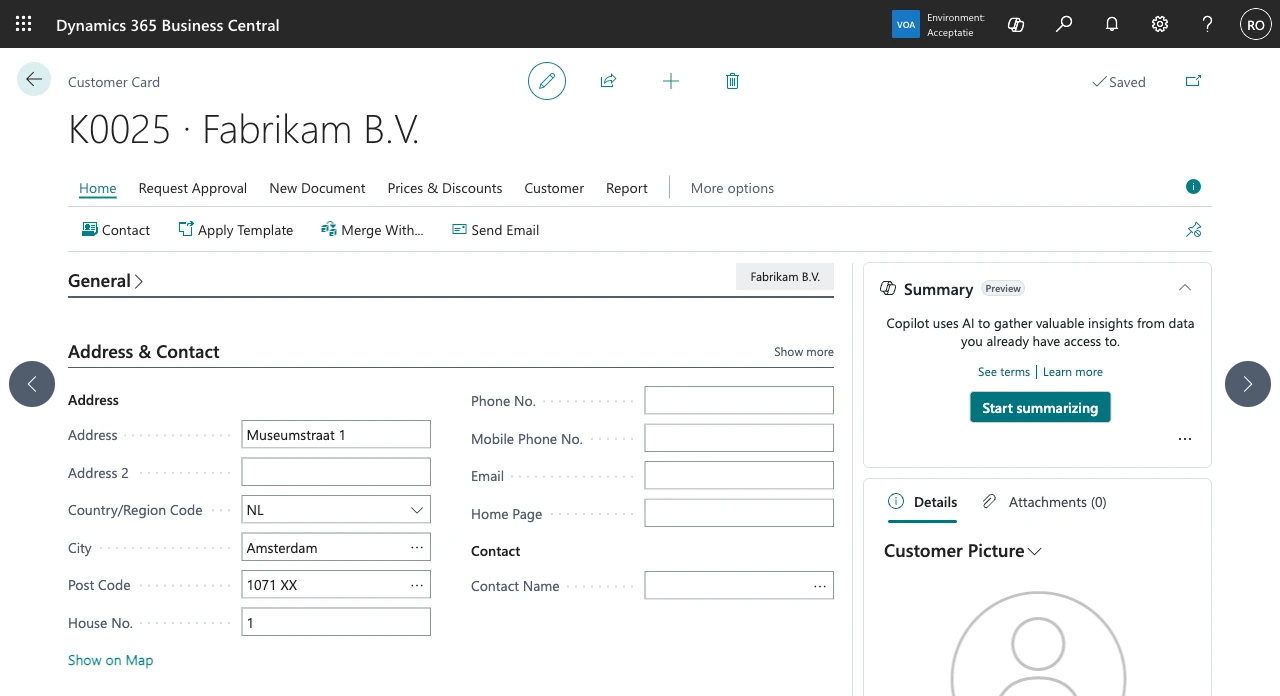Open the Customer menu
The width and height of the screenshot is (1280, 696).
pyautogui.click(x=554, y=188)
